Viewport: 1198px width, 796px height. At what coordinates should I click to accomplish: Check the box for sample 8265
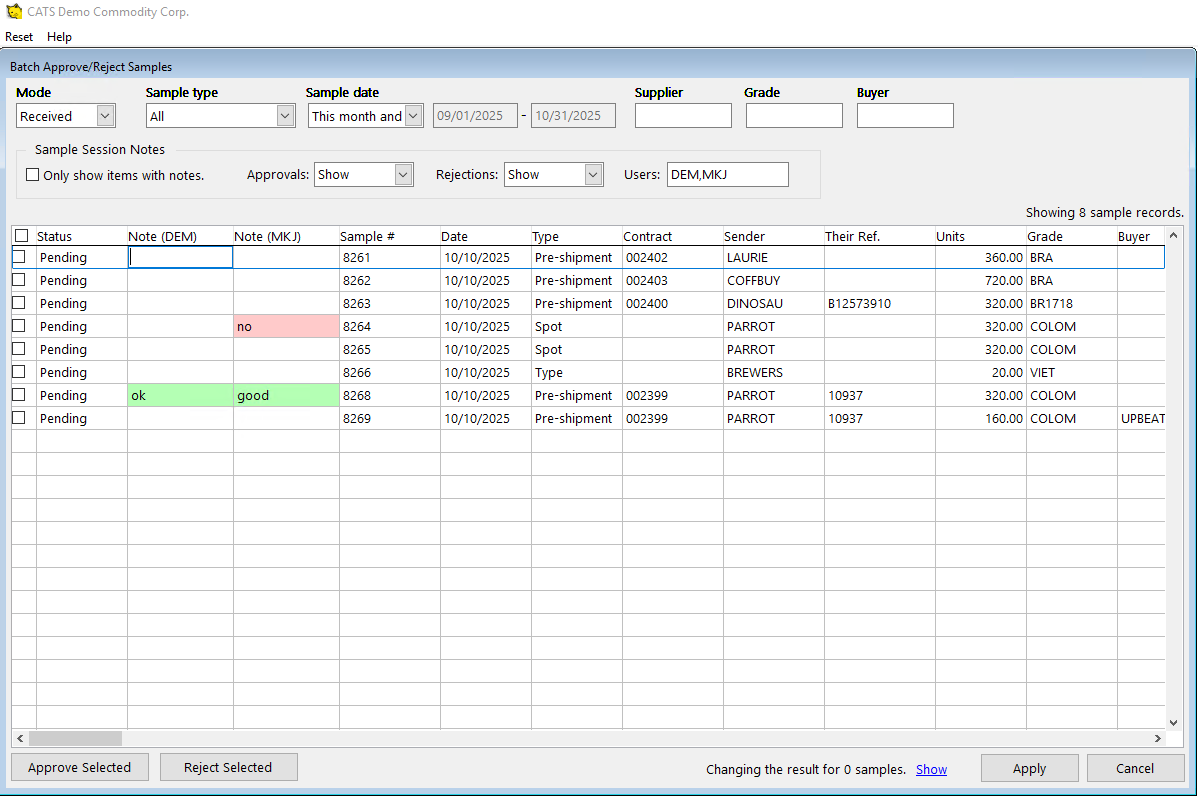click(19, 349)
